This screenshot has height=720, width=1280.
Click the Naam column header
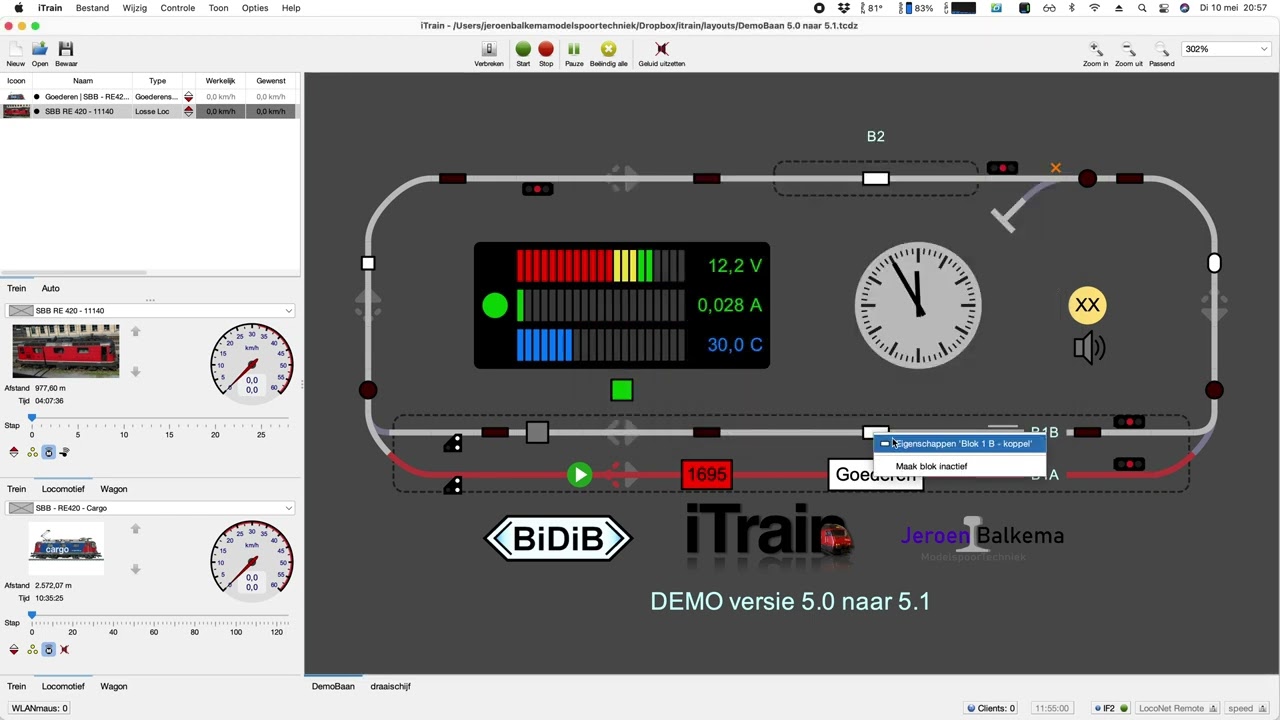click(83, 81)
